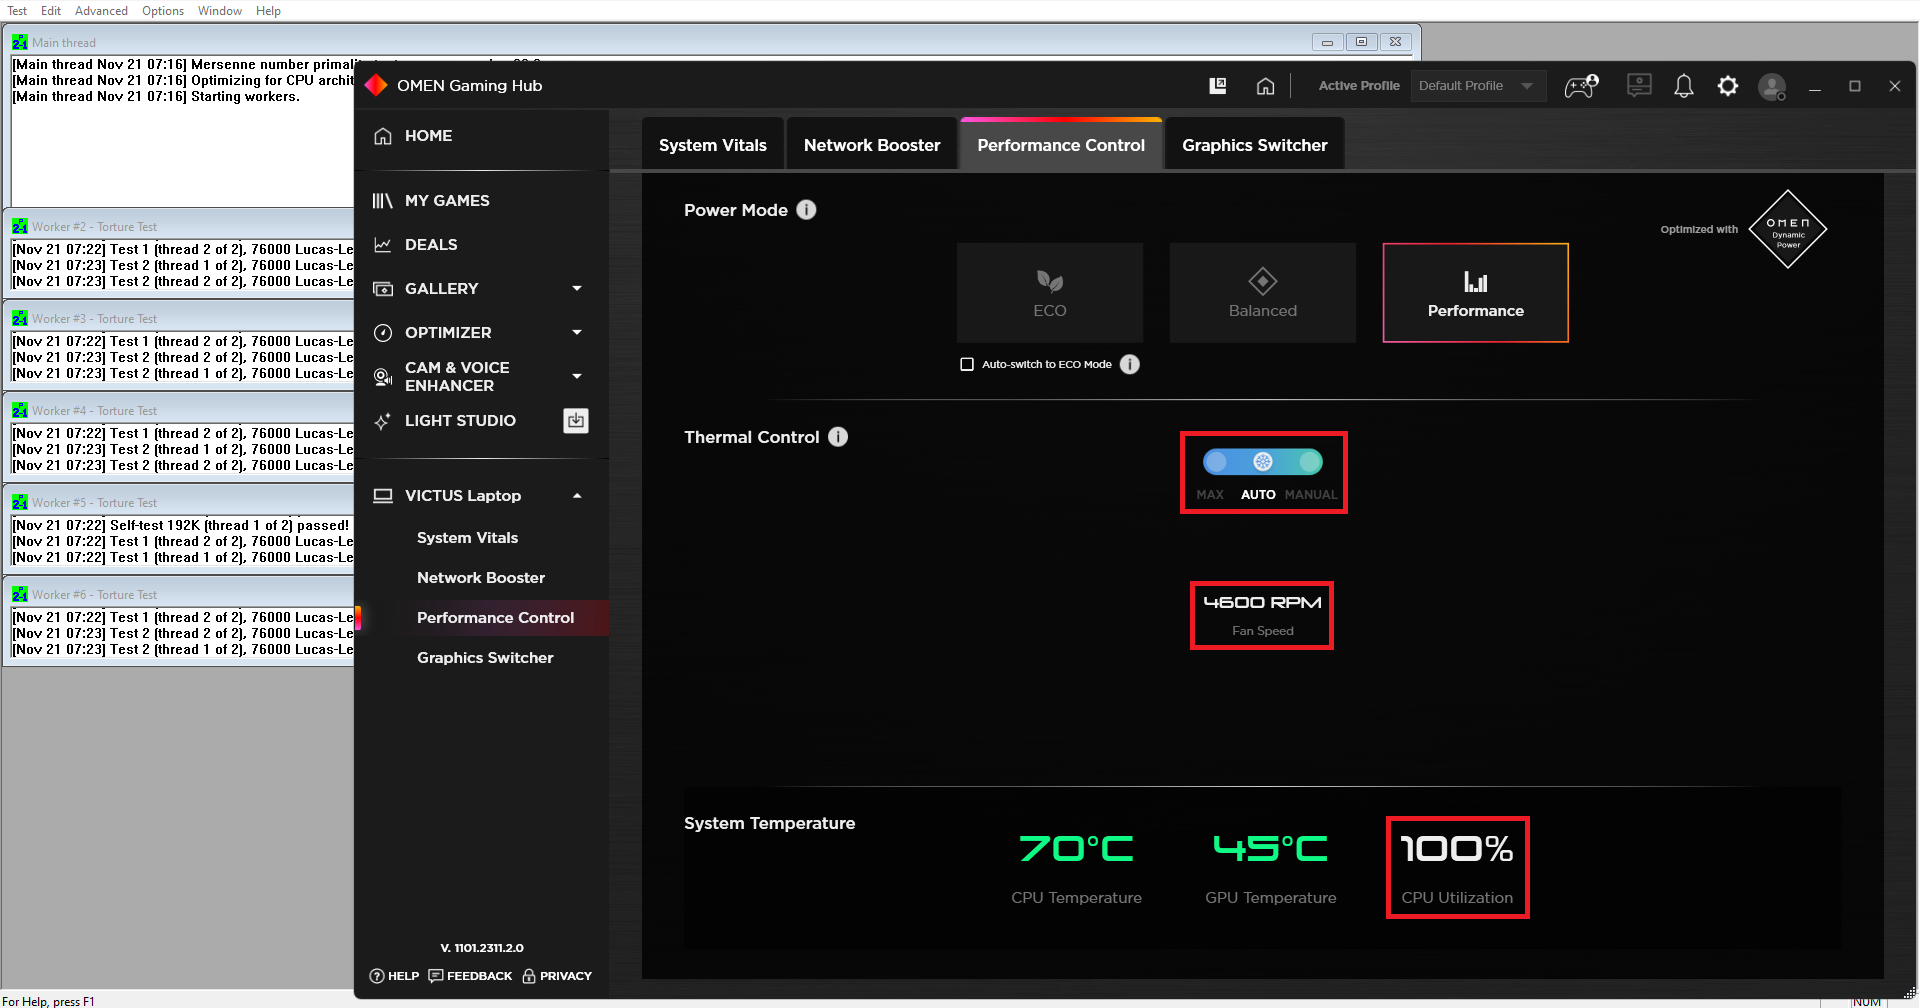1920x1008 pixels.
Task: Go to MY GAMES in sidebar
Action: pyautogui.click(x=447, y=201)
